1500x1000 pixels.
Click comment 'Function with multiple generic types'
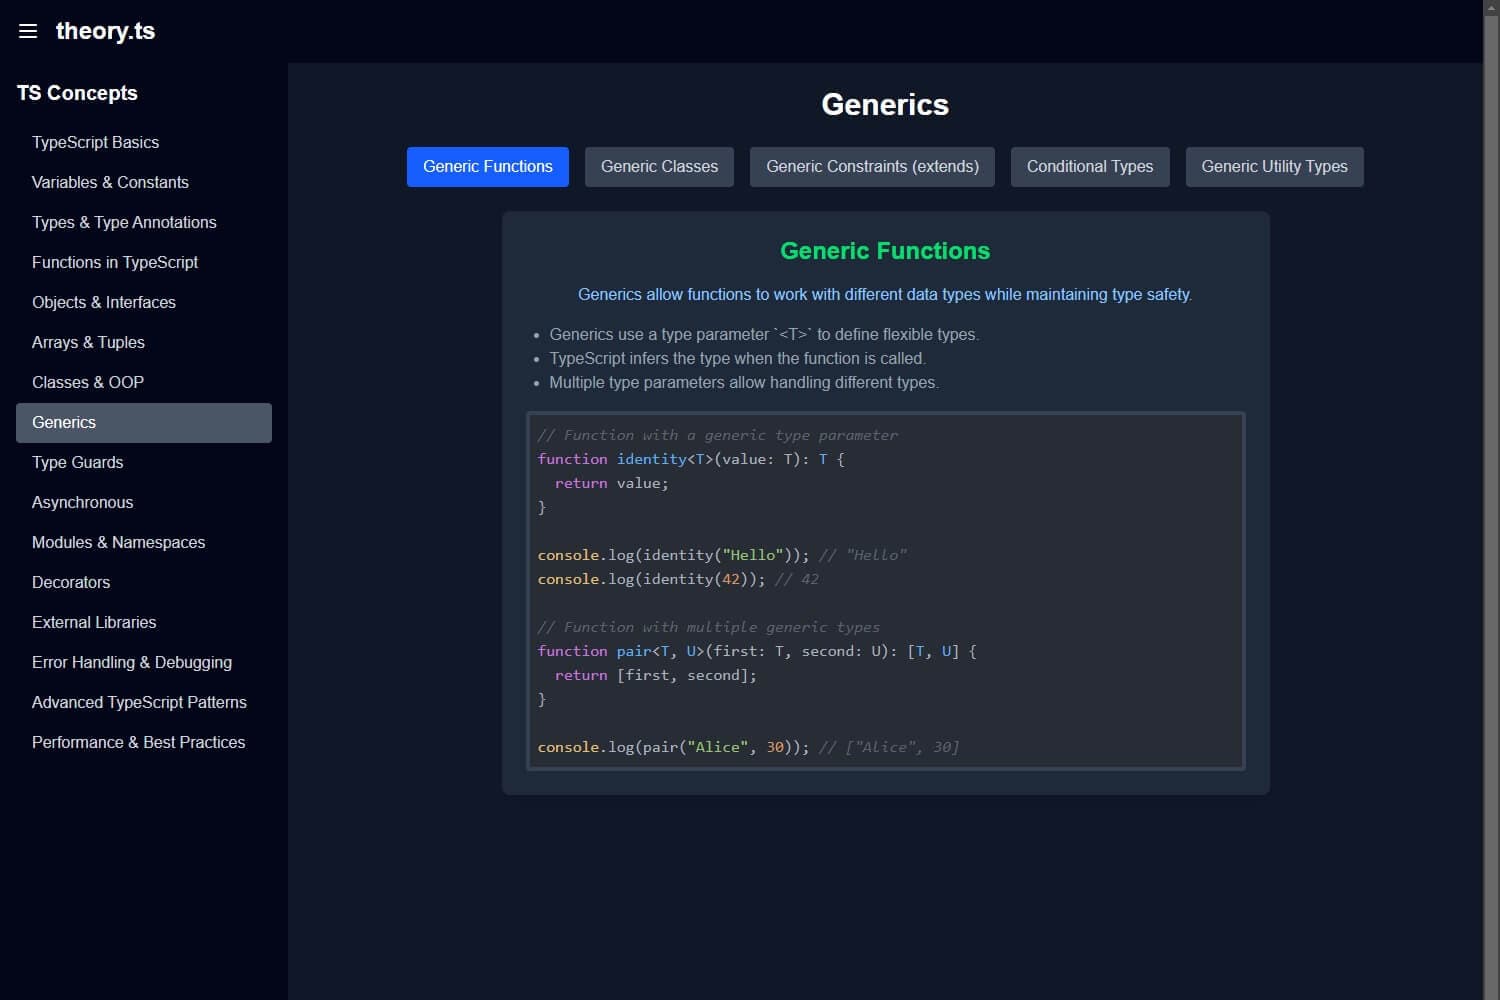coord(709,627)
